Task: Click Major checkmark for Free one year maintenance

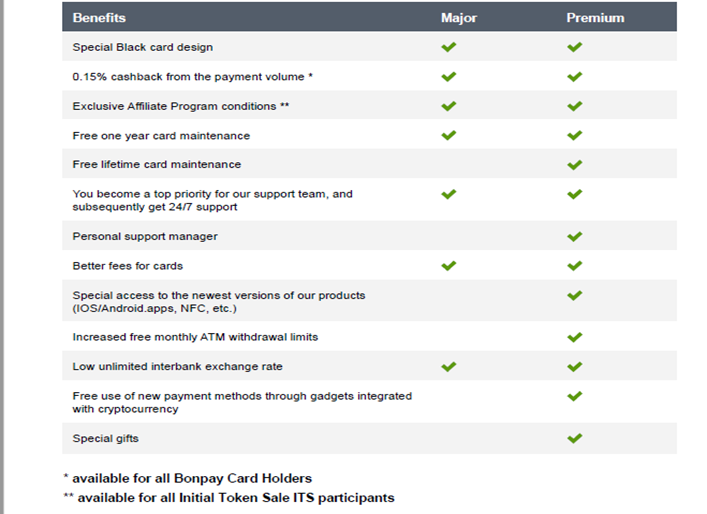Action: click(449, 135)
